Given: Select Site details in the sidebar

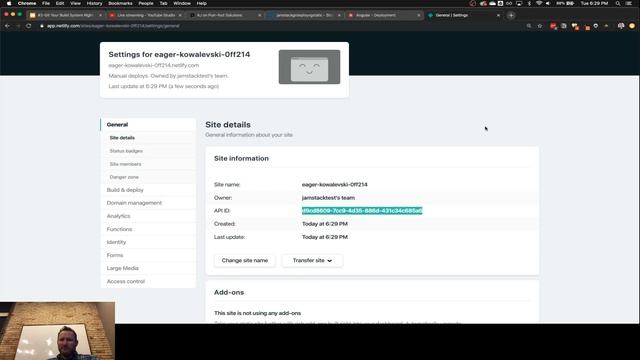Looking at the screenshot, I should (x=122, y=138).
